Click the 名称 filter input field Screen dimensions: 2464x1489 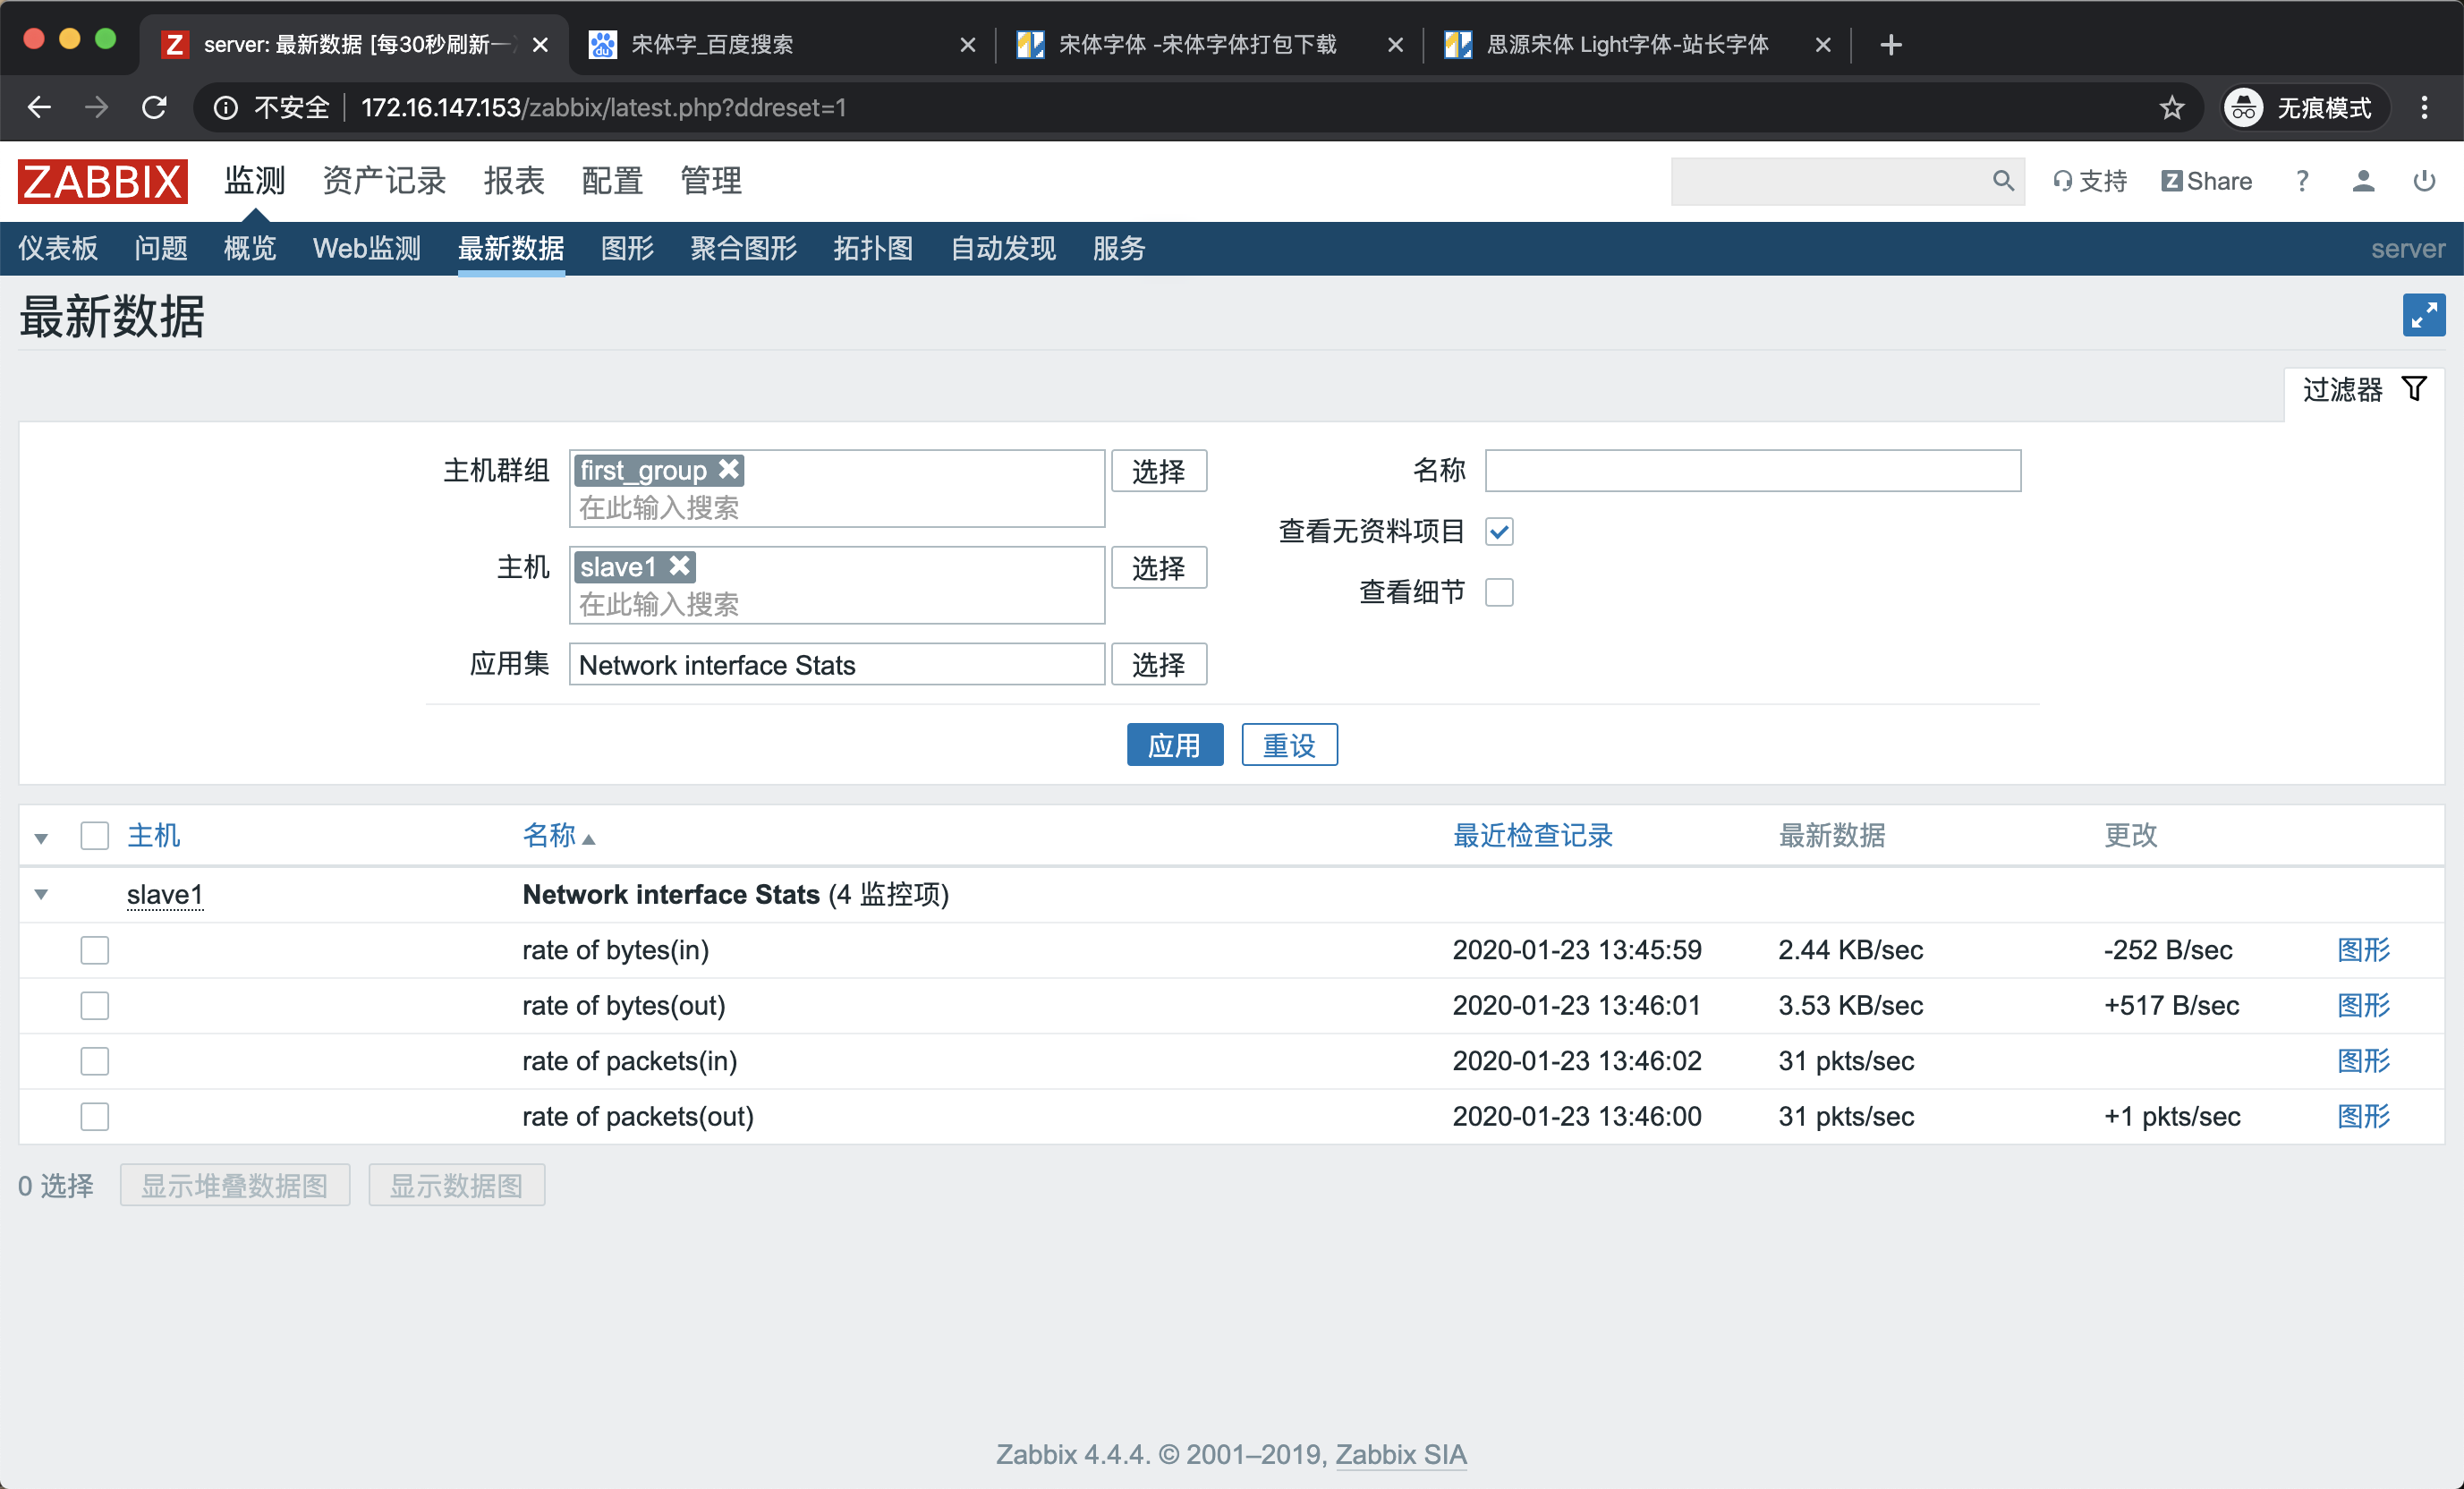1752,471
